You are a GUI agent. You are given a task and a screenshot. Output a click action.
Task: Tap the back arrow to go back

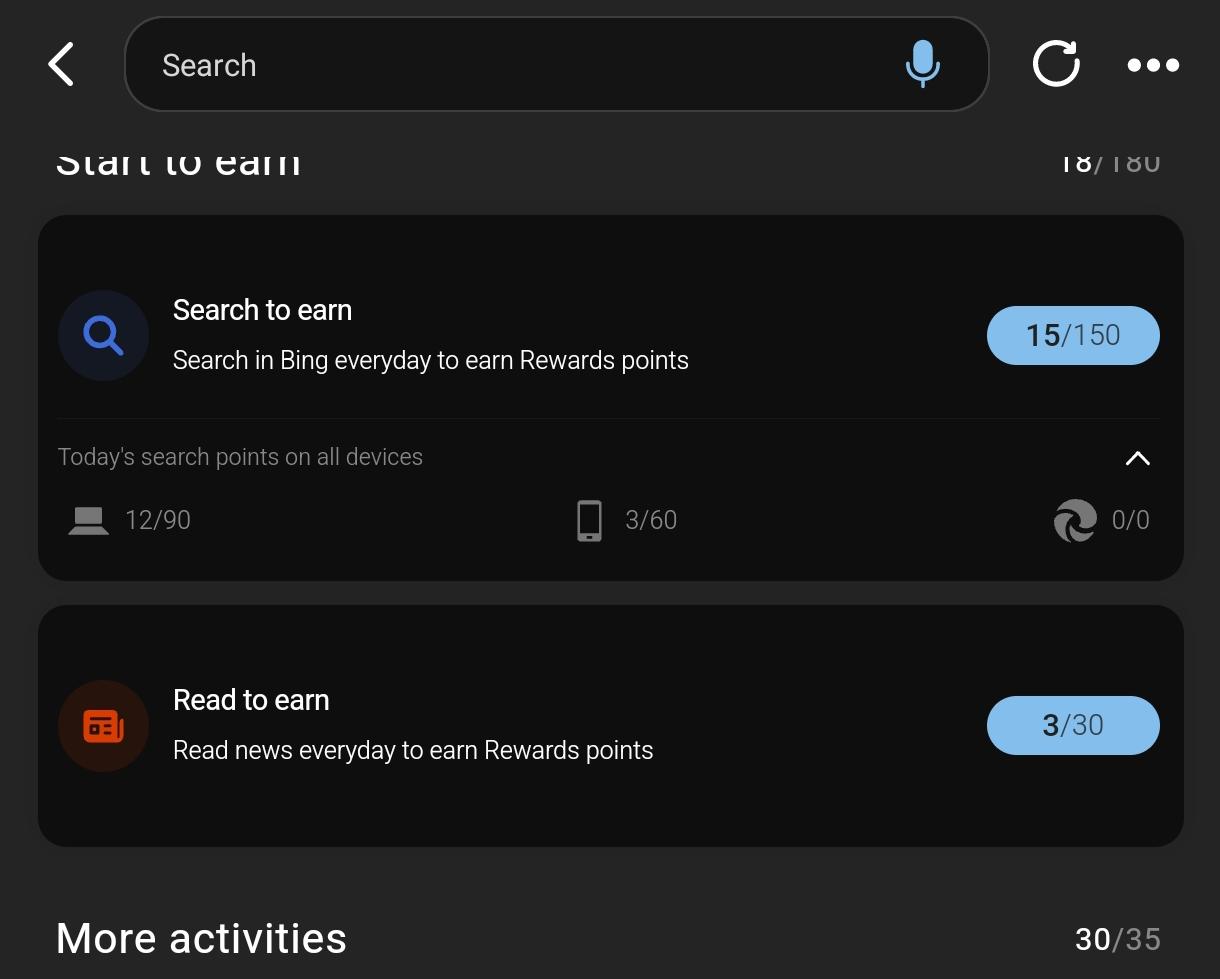(61, 64)
